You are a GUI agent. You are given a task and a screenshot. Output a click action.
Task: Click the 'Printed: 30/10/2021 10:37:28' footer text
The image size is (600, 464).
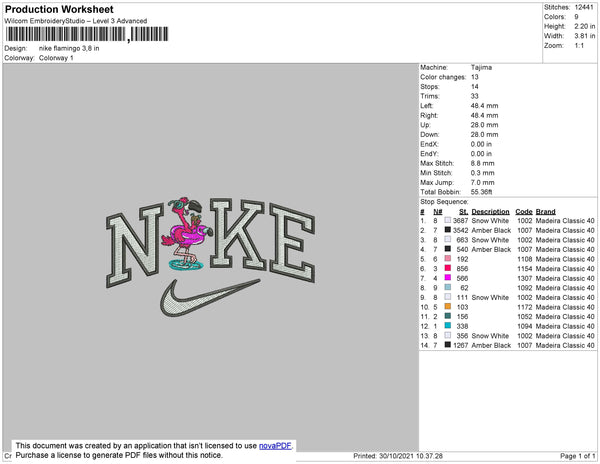[398, 456]
